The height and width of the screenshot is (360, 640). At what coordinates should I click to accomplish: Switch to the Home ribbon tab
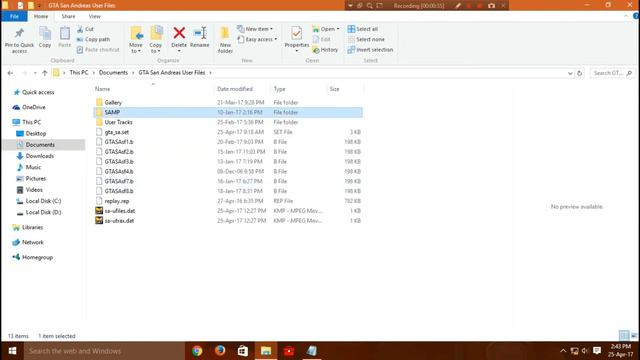[41, 16]
